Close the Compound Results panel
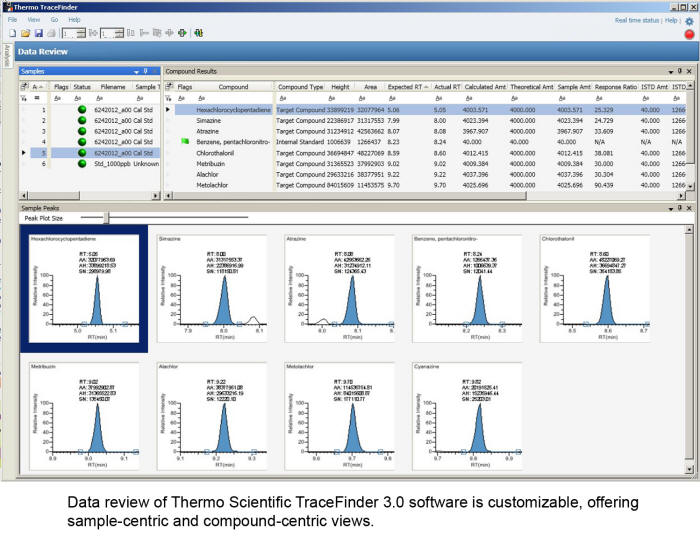 point(689,71)
